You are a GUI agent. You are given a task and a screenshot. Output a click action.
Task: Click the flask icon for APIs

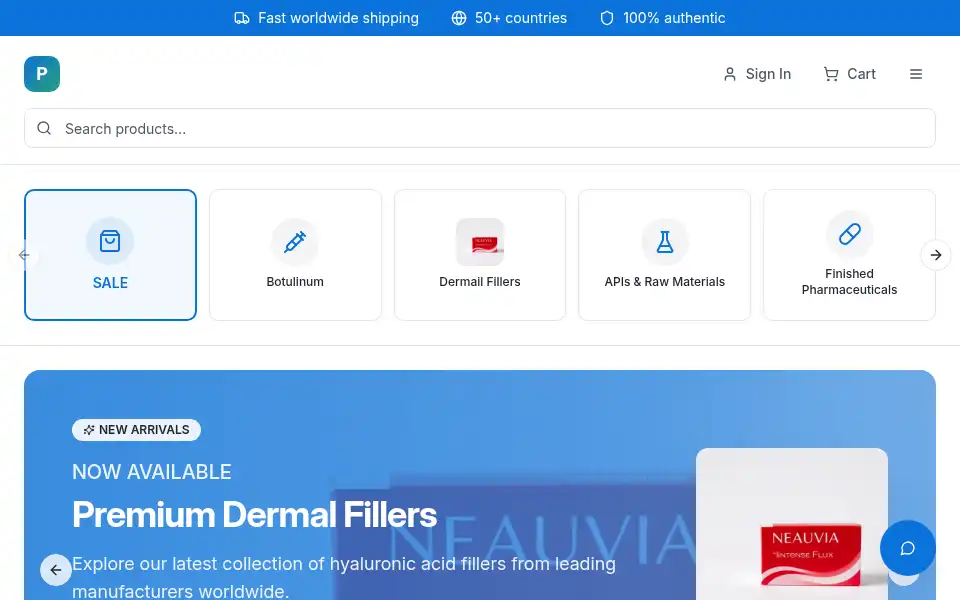(665, 242)
